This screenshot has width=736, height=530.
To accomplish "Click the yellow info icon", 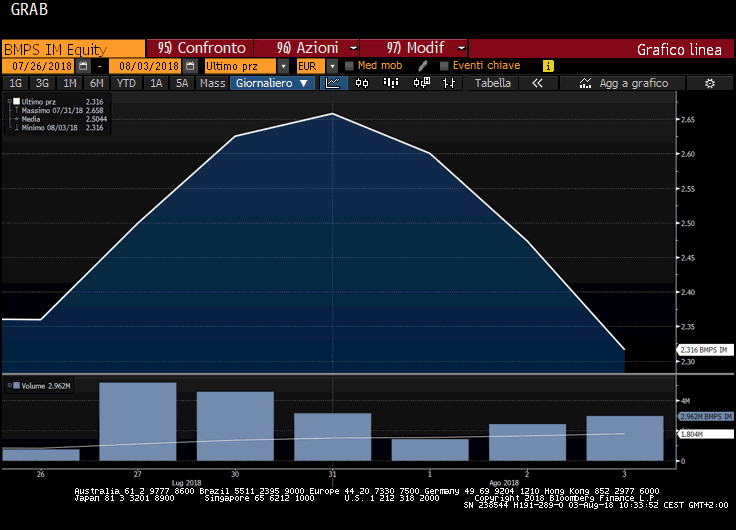I will coord(548,66).
